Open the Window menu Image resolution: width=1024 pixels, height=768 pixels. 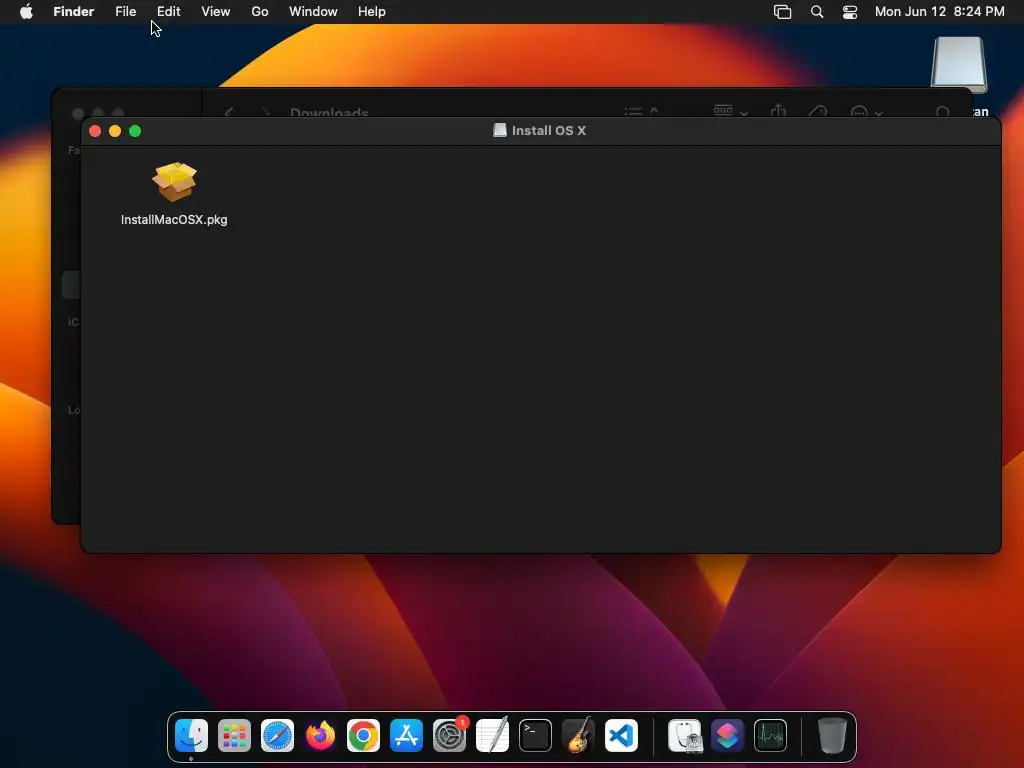pyautogui.click(x=313, y=12)
